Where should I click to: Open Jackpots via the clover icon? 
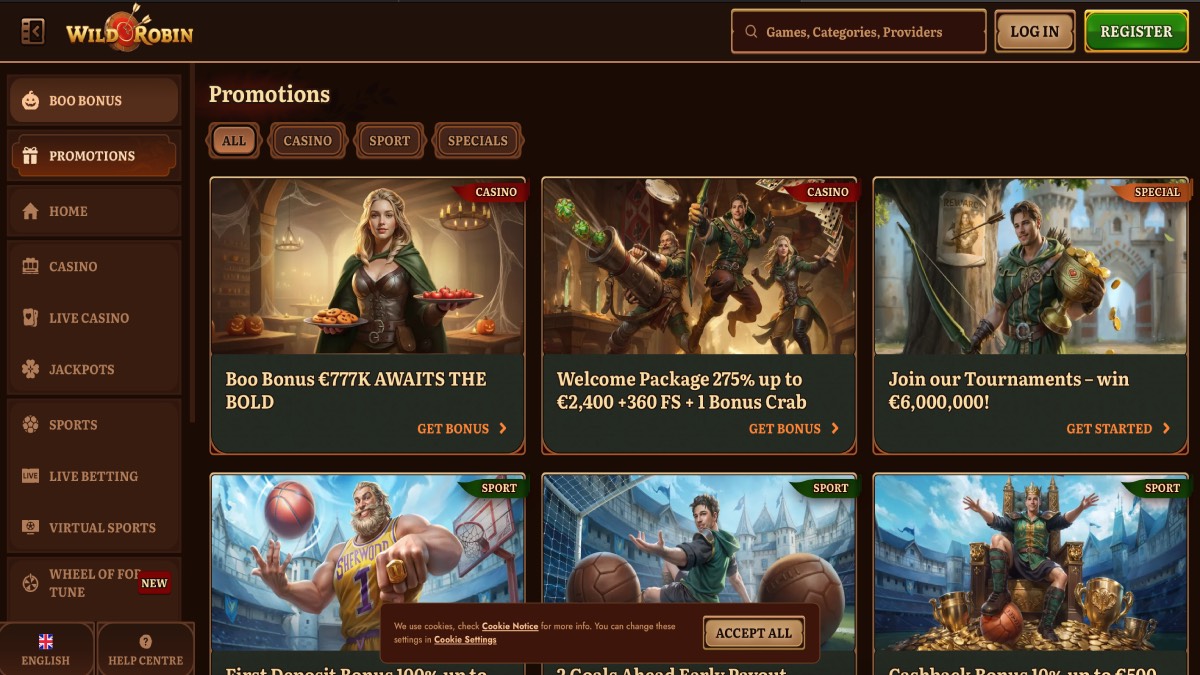30,369
